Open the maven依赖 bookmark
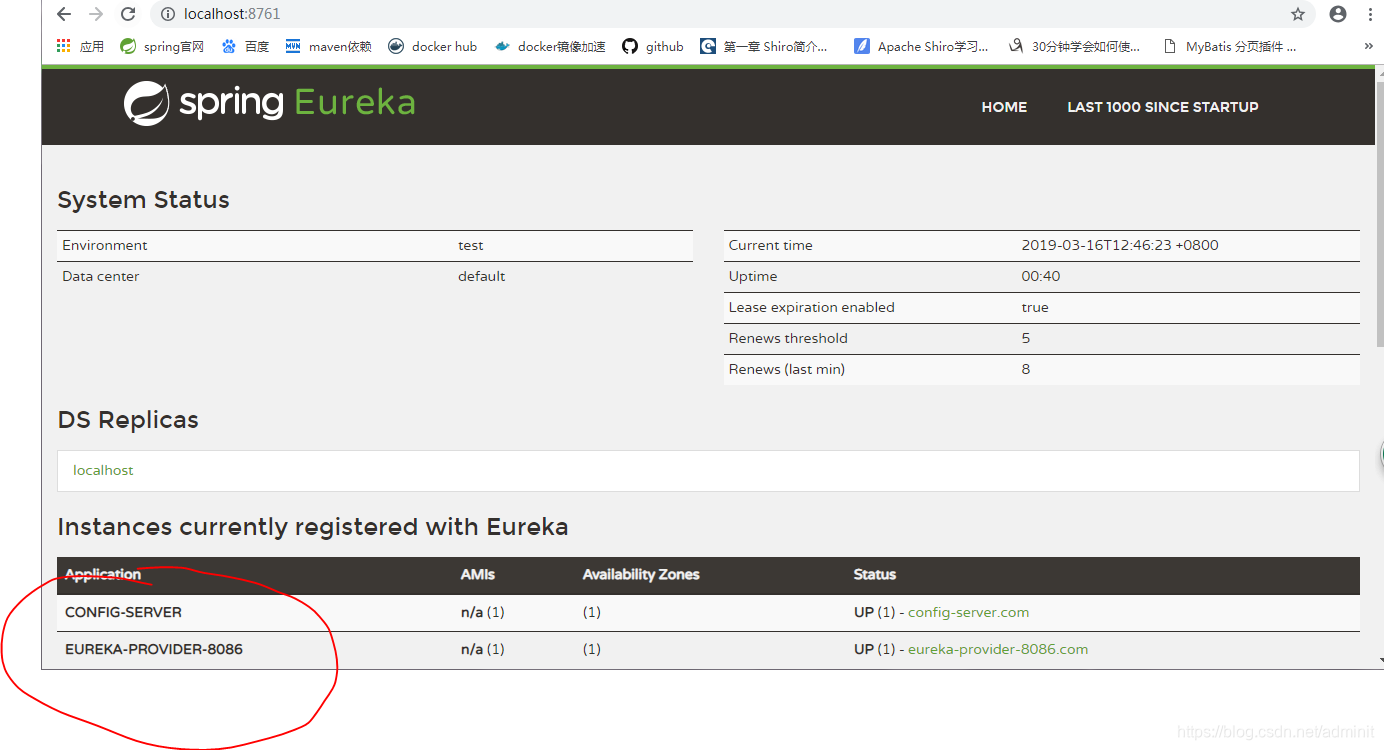This screenshot has width=1384, height=750. (328, 46)
